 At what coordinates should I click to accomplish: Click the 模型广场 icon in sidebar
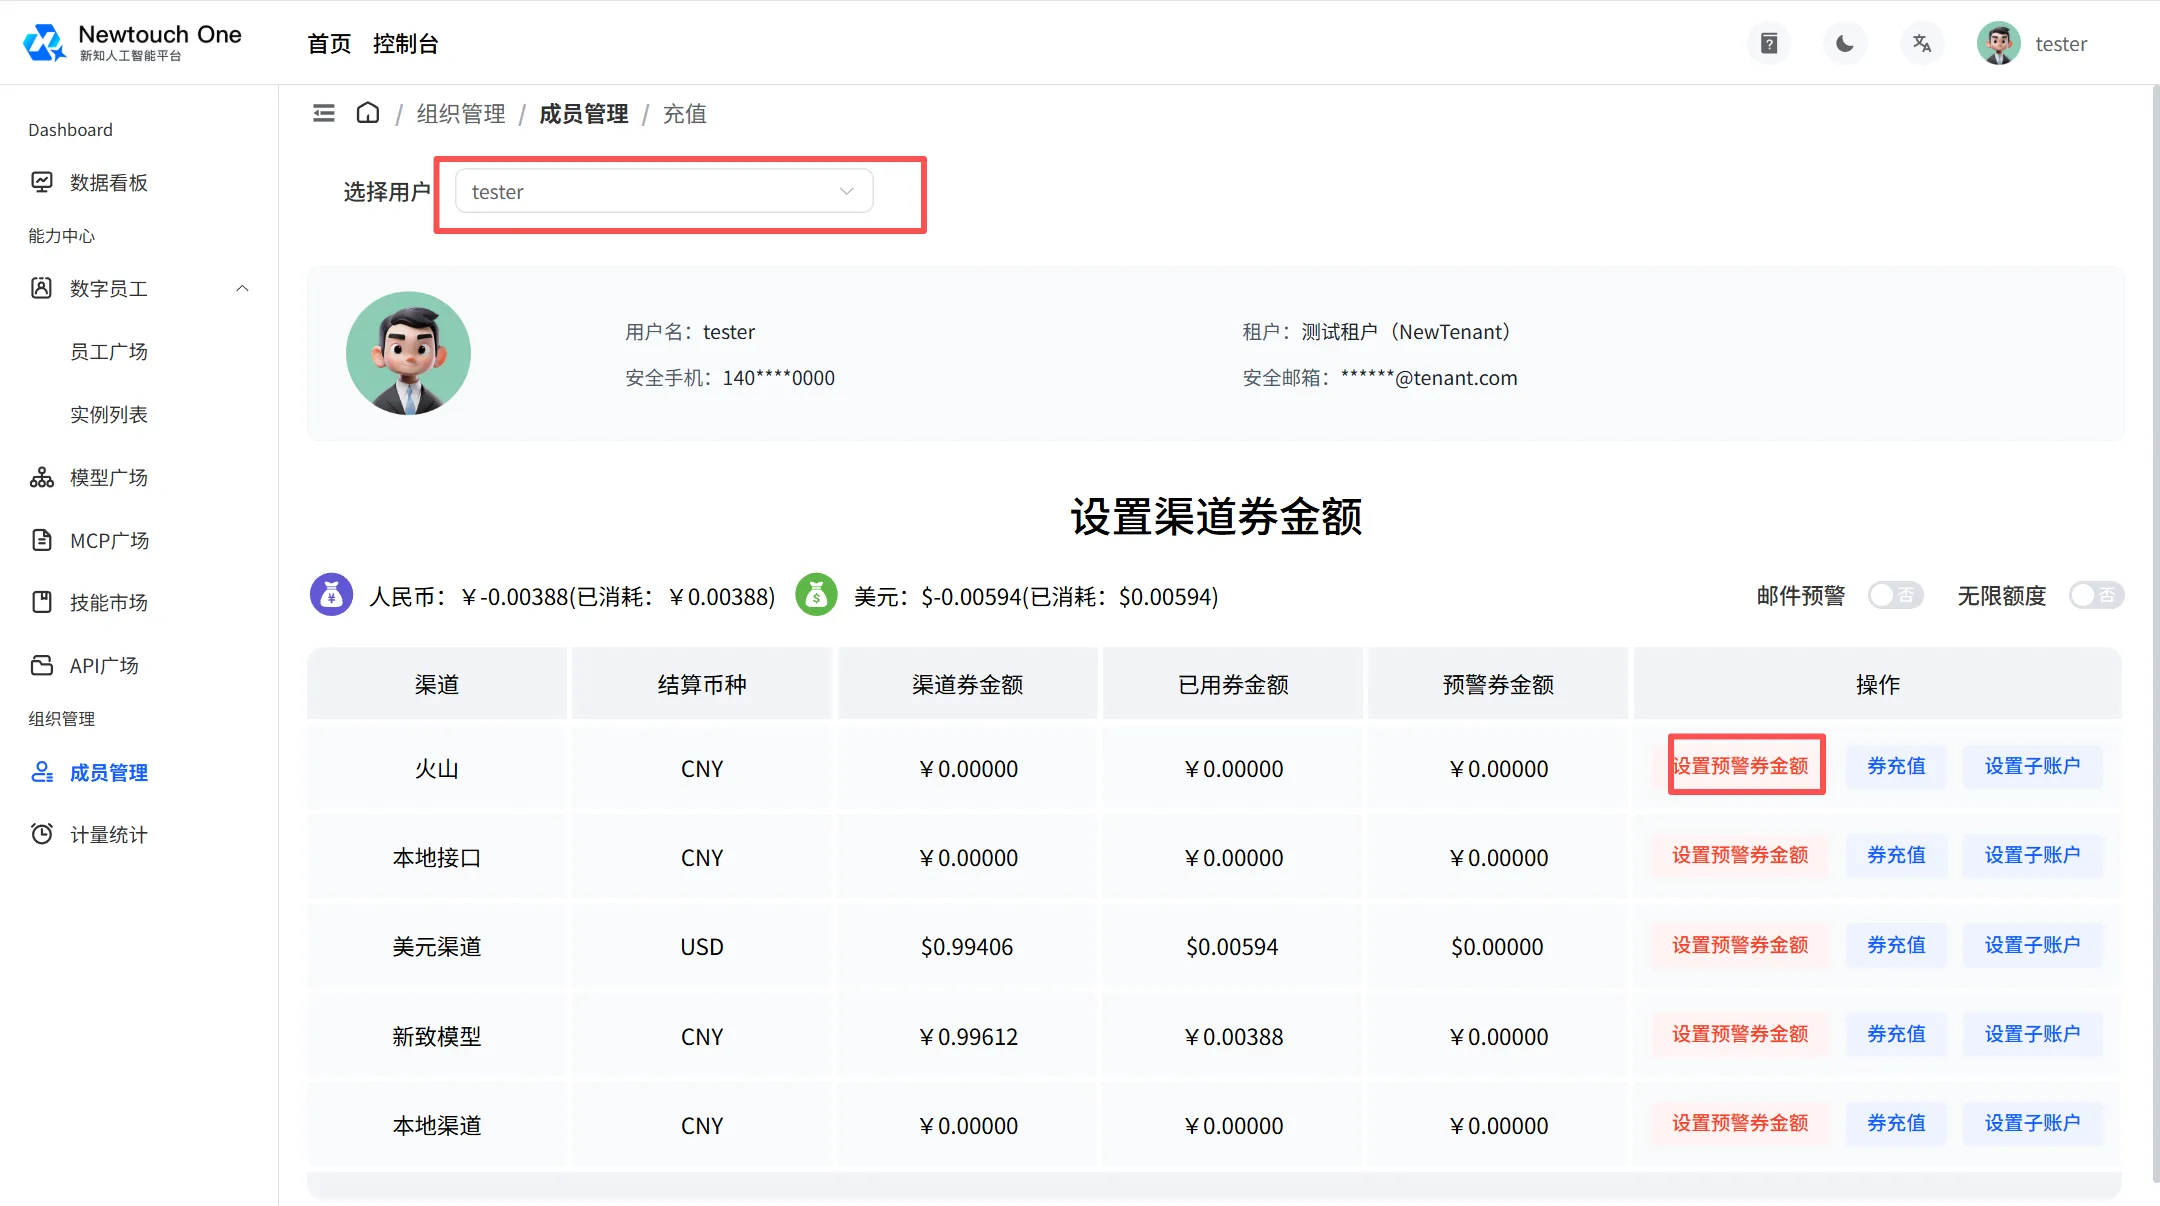[42, 477]
